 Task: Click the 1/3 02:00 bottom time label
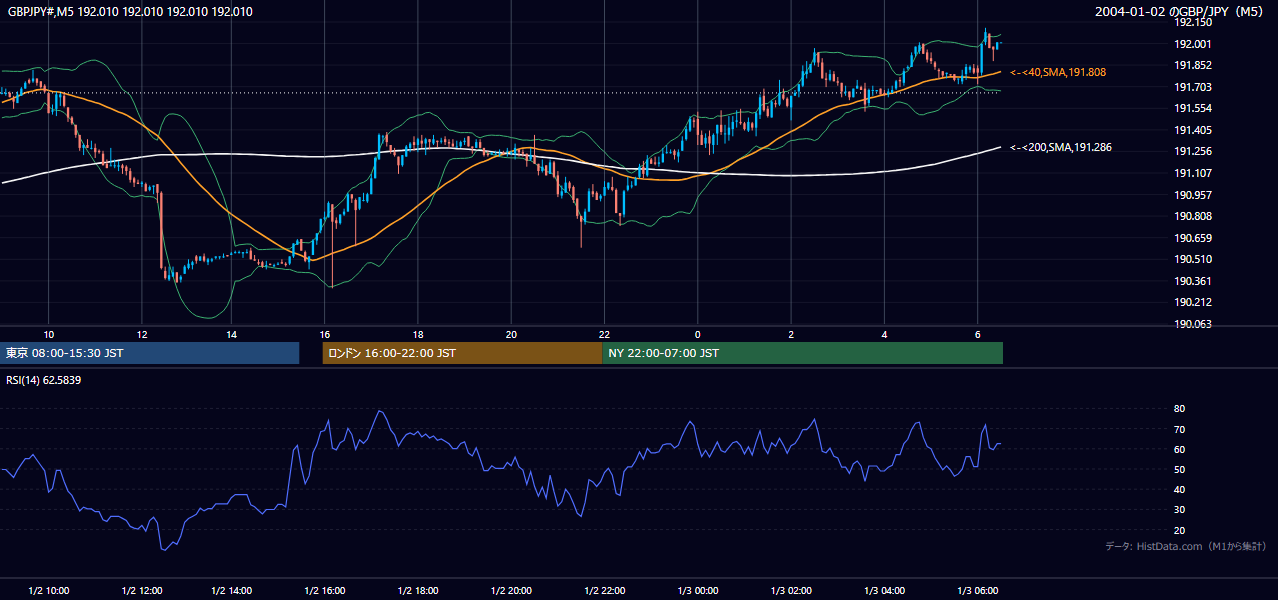pos(791,591)
